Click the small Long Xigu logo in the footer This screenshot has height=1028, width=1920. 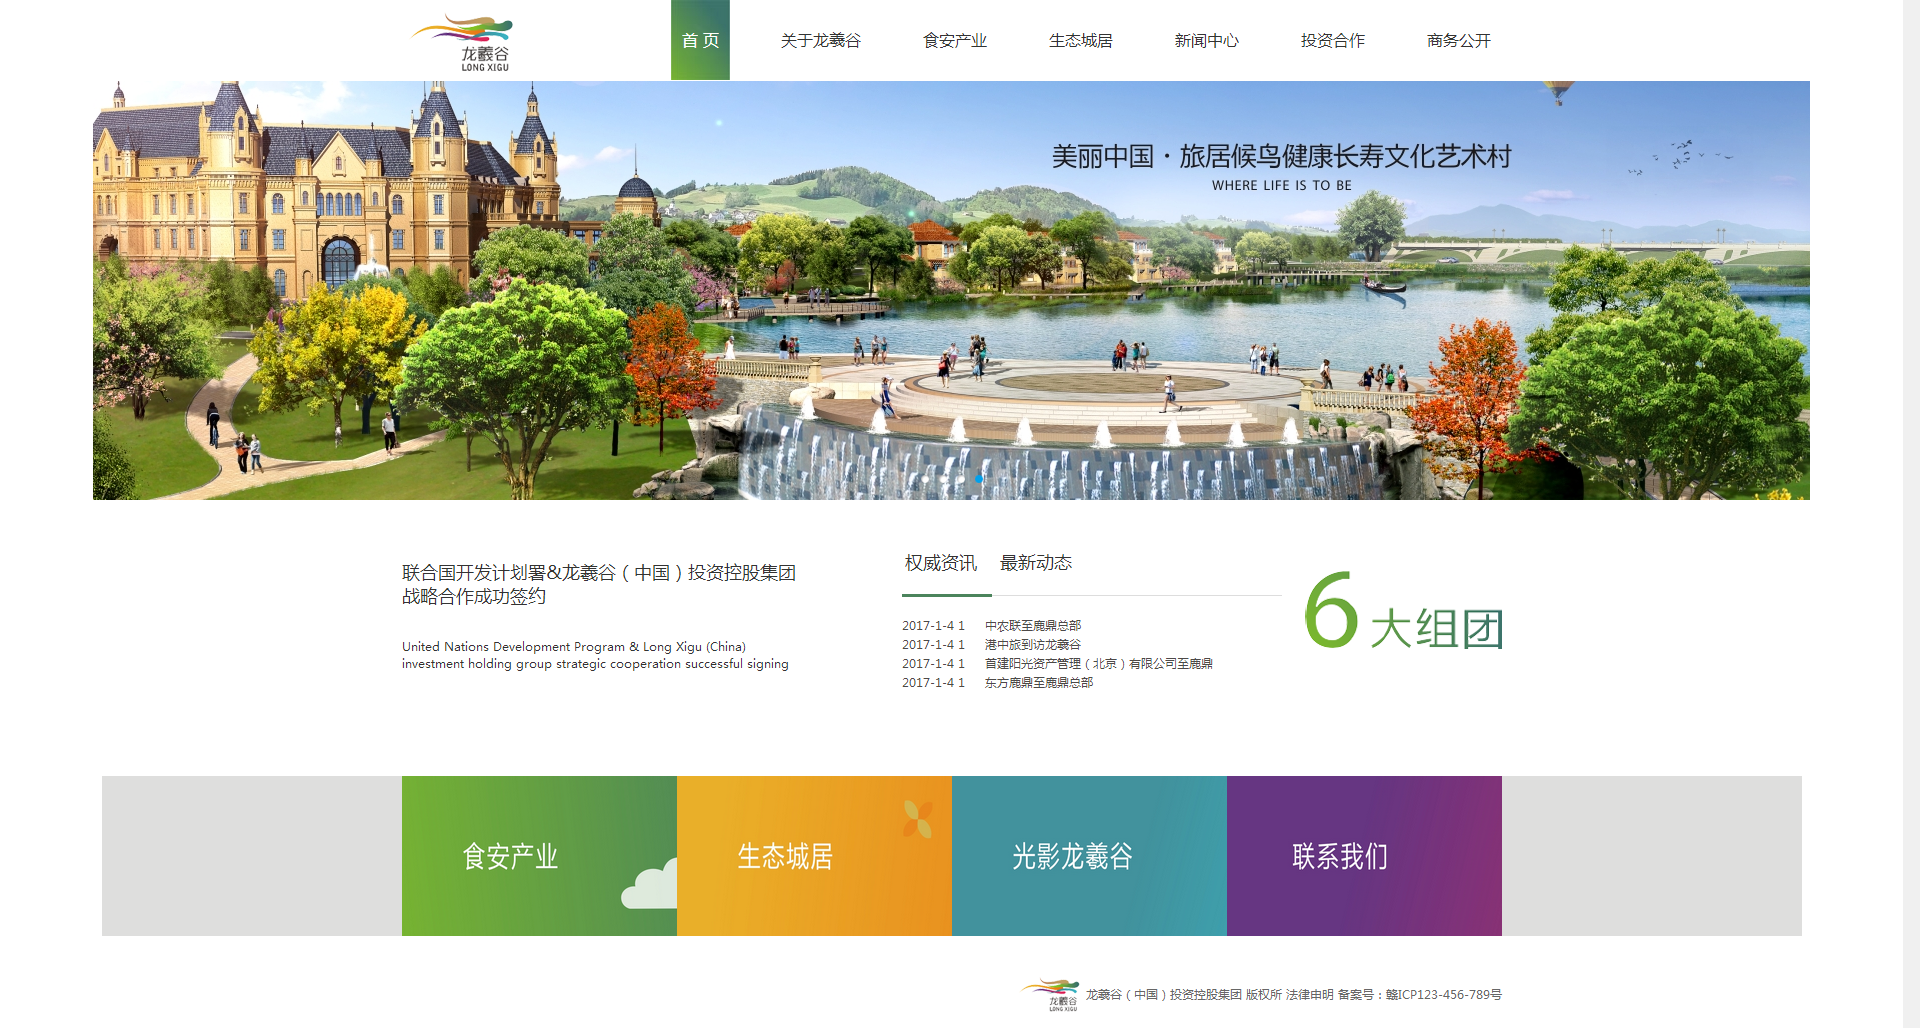1052,995
